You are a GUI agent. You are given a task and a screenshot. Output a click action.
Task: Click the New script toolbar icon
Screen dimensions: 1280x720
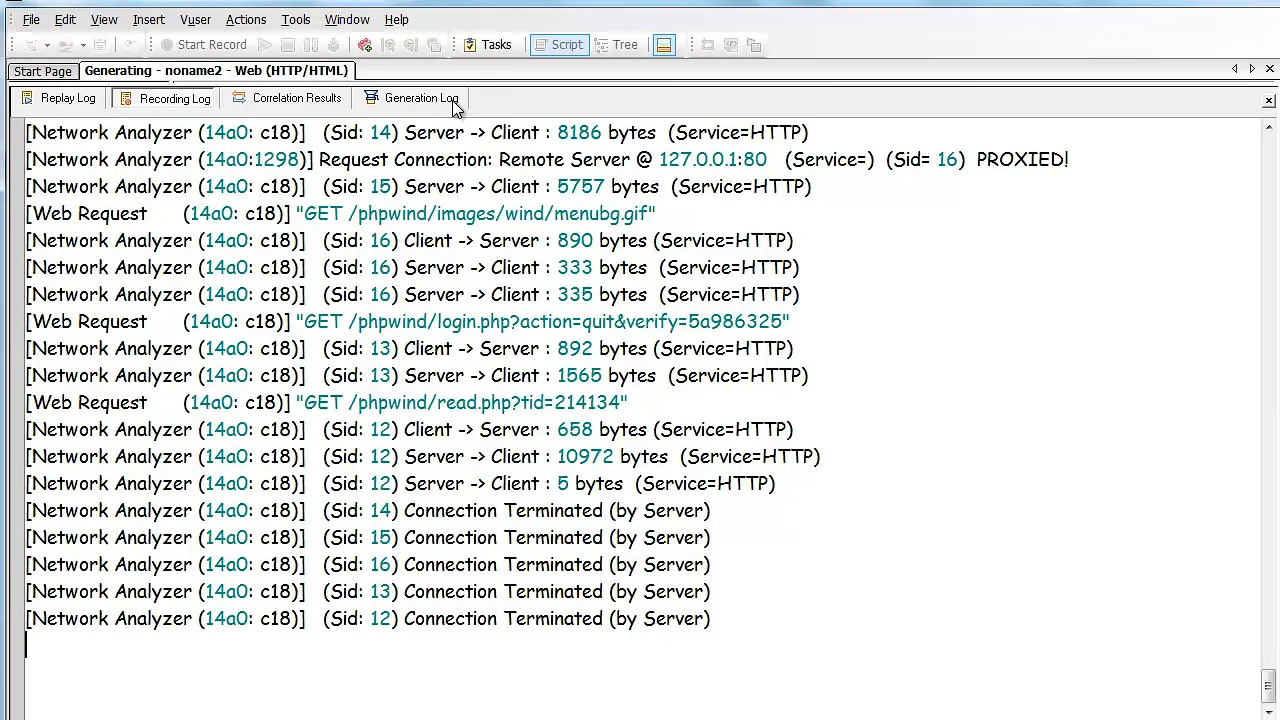coord(30,45)
